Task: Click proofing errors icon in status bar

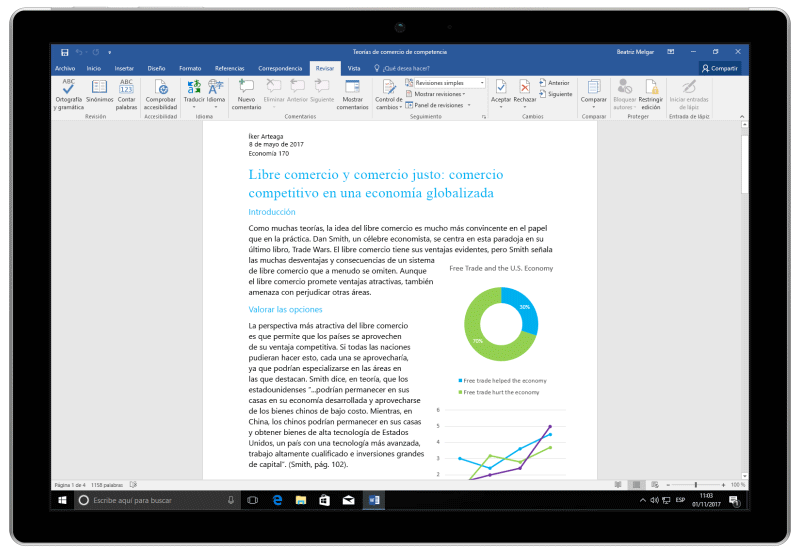Action: tap(134, 485)
